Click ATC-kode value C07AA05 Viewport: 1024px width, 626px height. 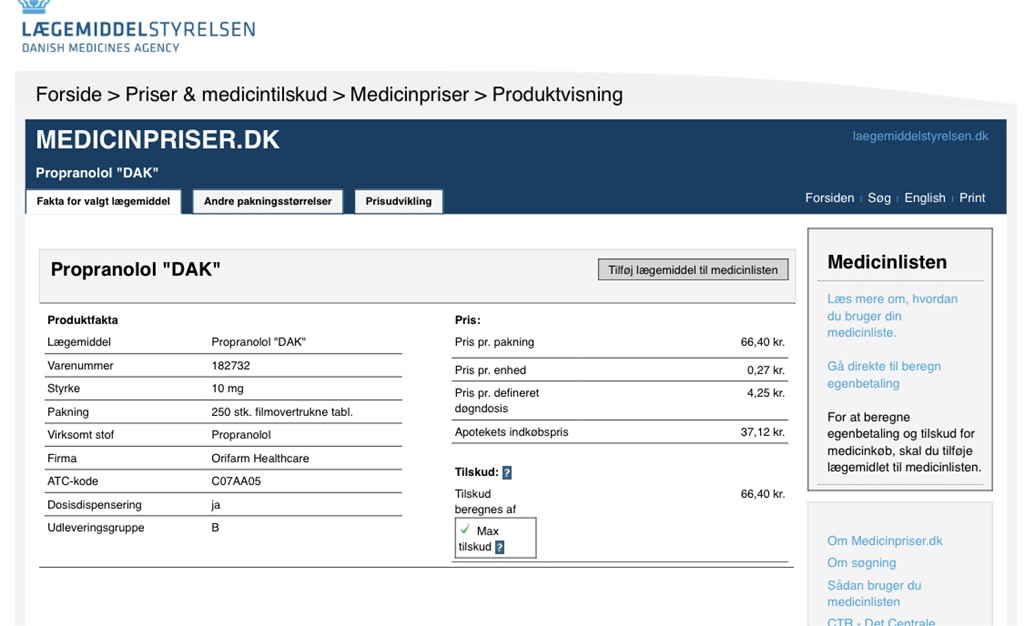tap(236, 481)
